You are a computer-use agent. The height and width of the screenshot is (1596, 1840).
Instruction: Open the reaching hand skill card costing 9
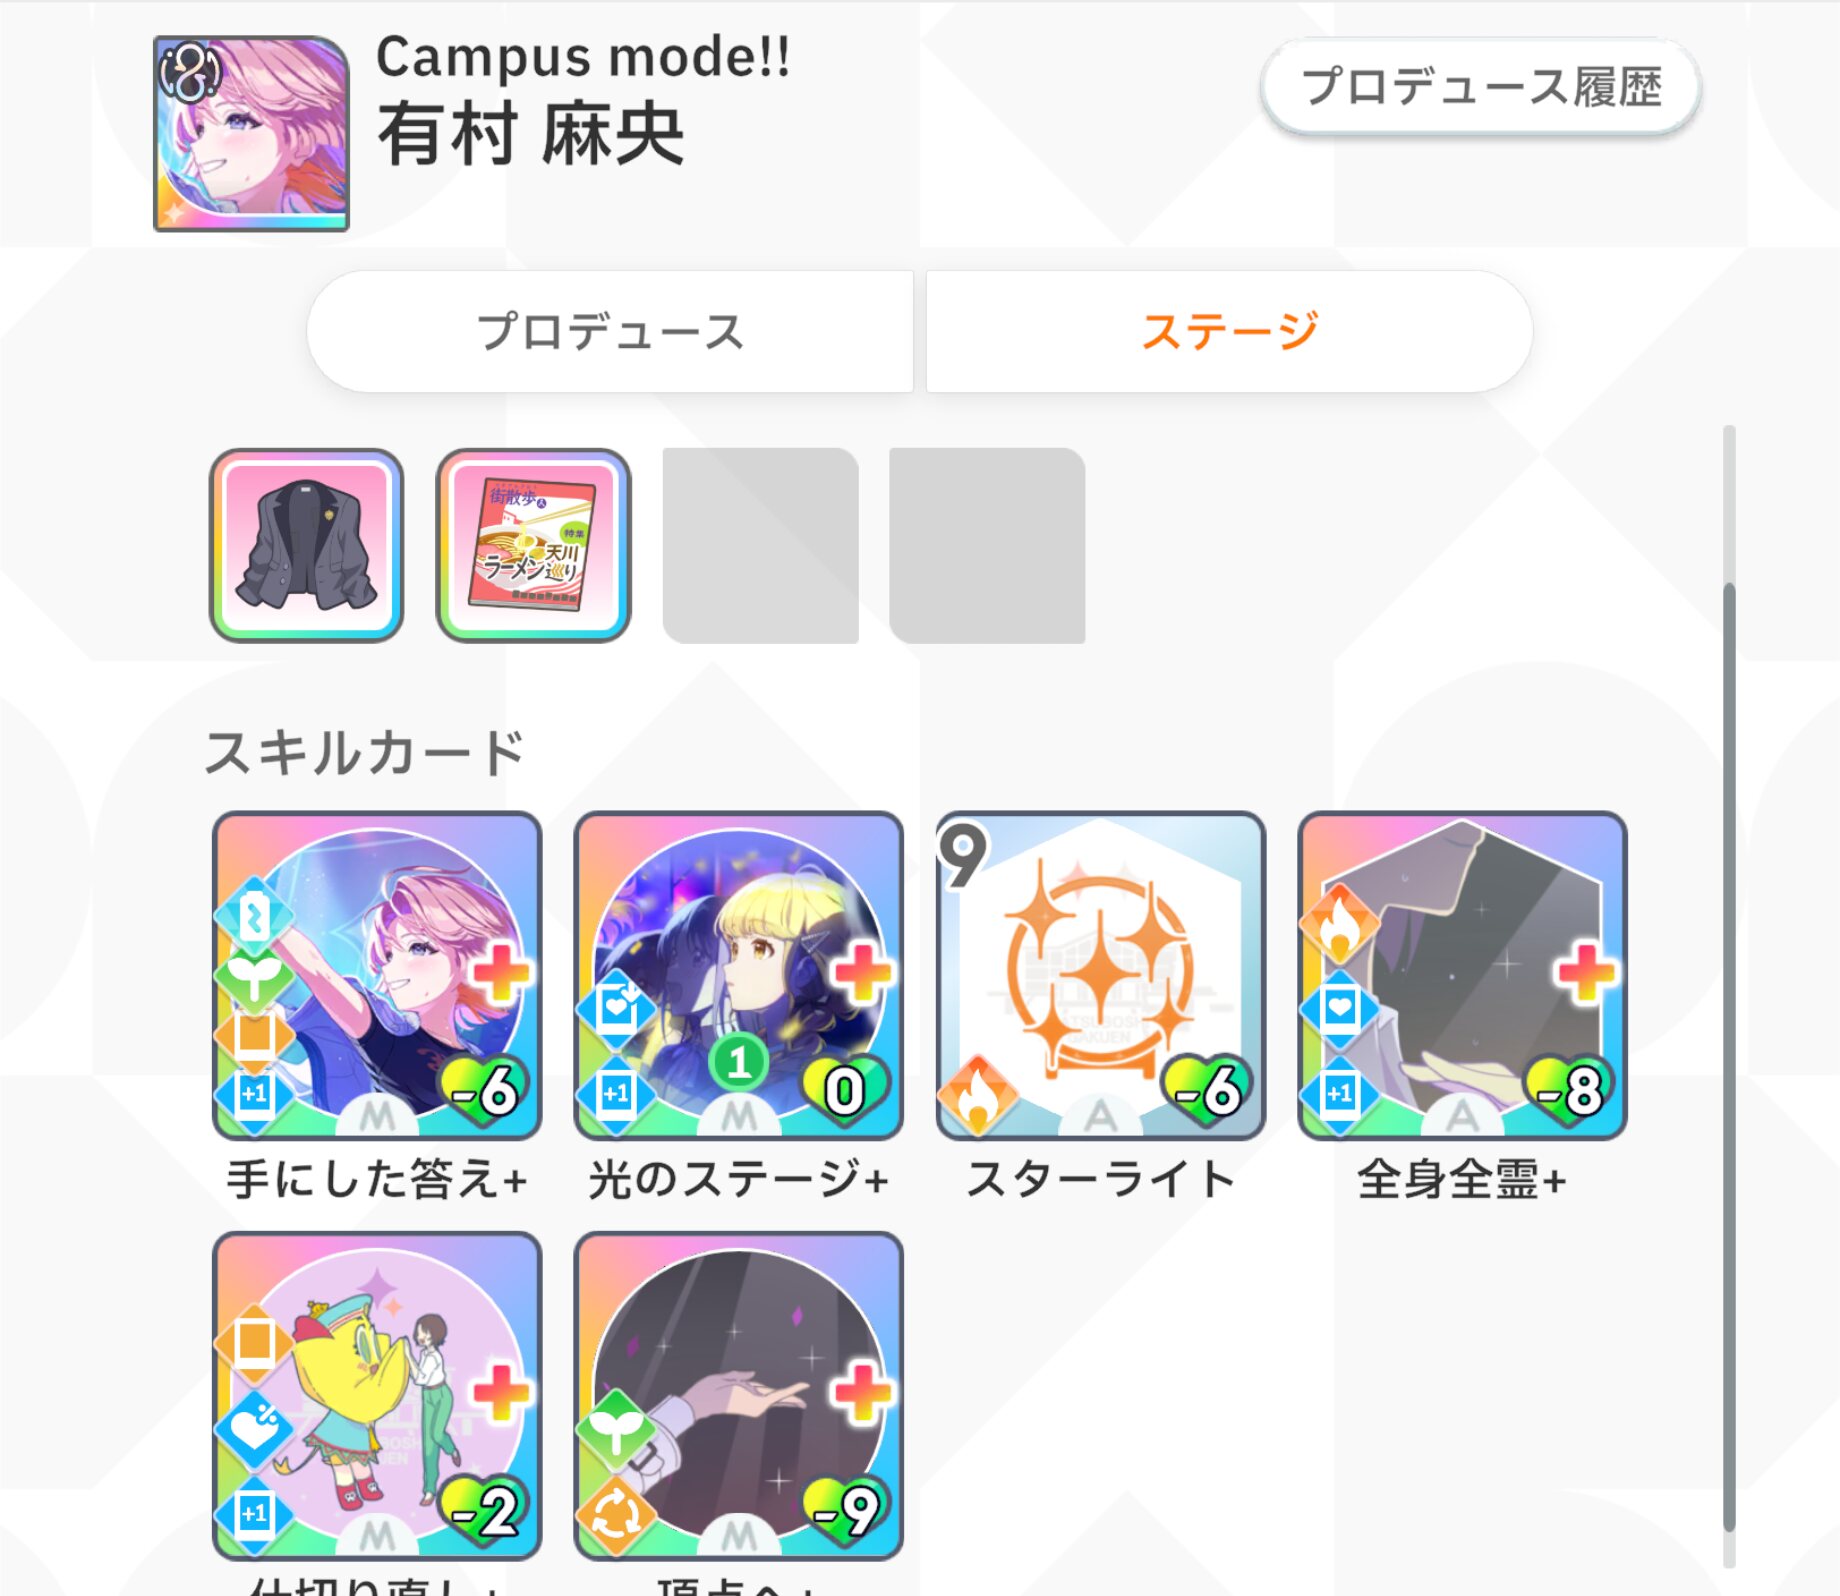(x=738, y=1395)
